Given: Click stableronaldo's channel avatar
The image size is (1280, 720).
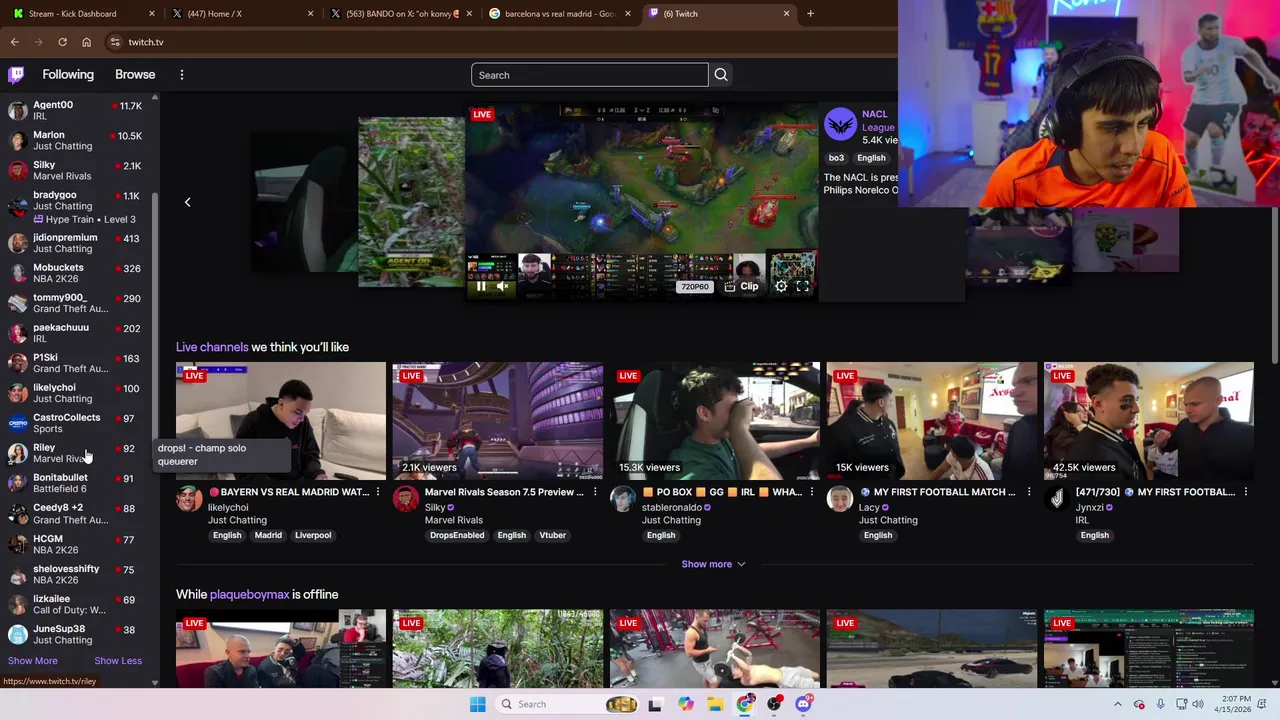Looking at the screenshot, I should [623, 499].
